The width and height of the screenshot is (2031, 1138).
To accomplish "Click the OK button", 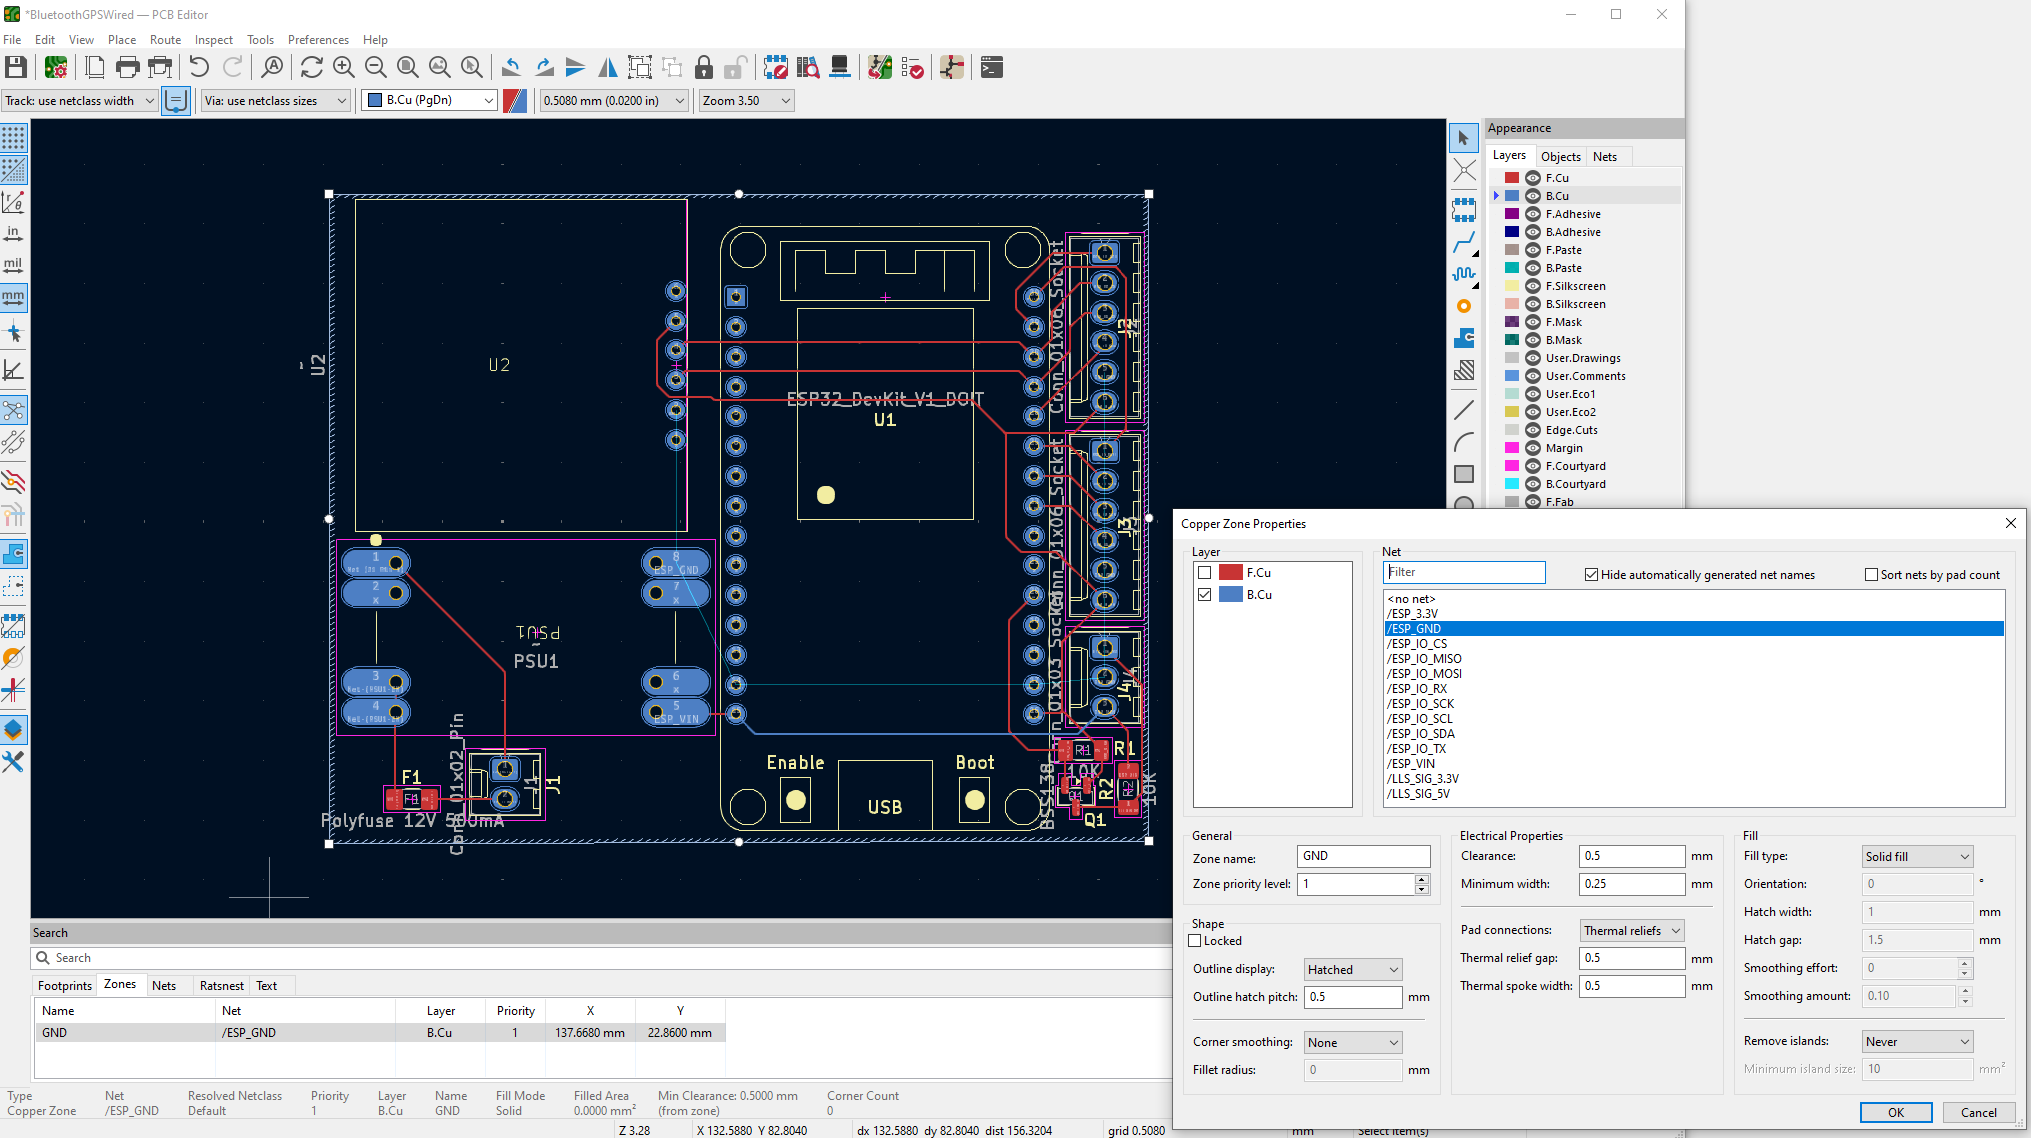I will pos(1896,1113).
